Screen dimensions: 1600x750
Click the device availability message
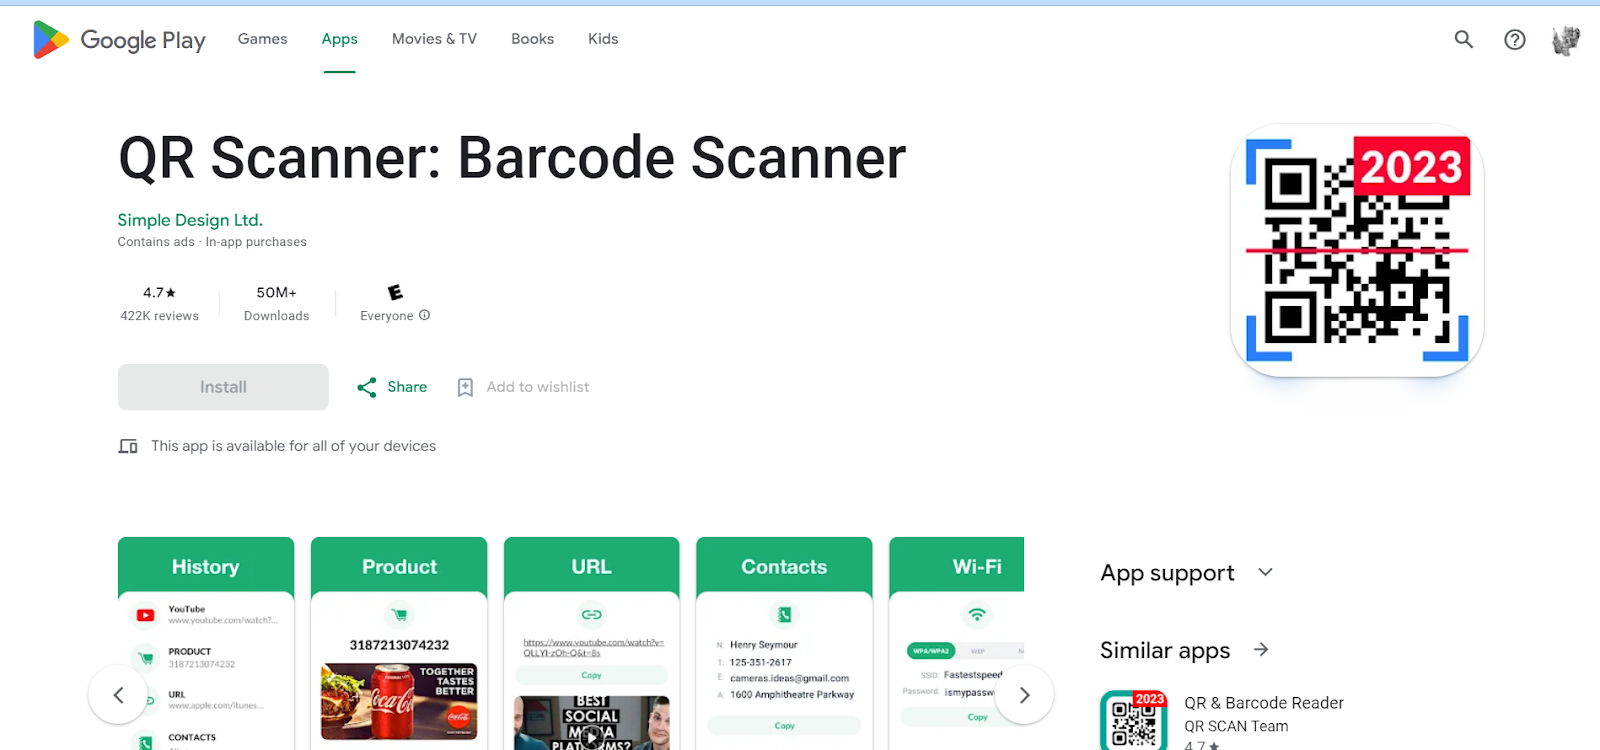[x=293, y=446]
